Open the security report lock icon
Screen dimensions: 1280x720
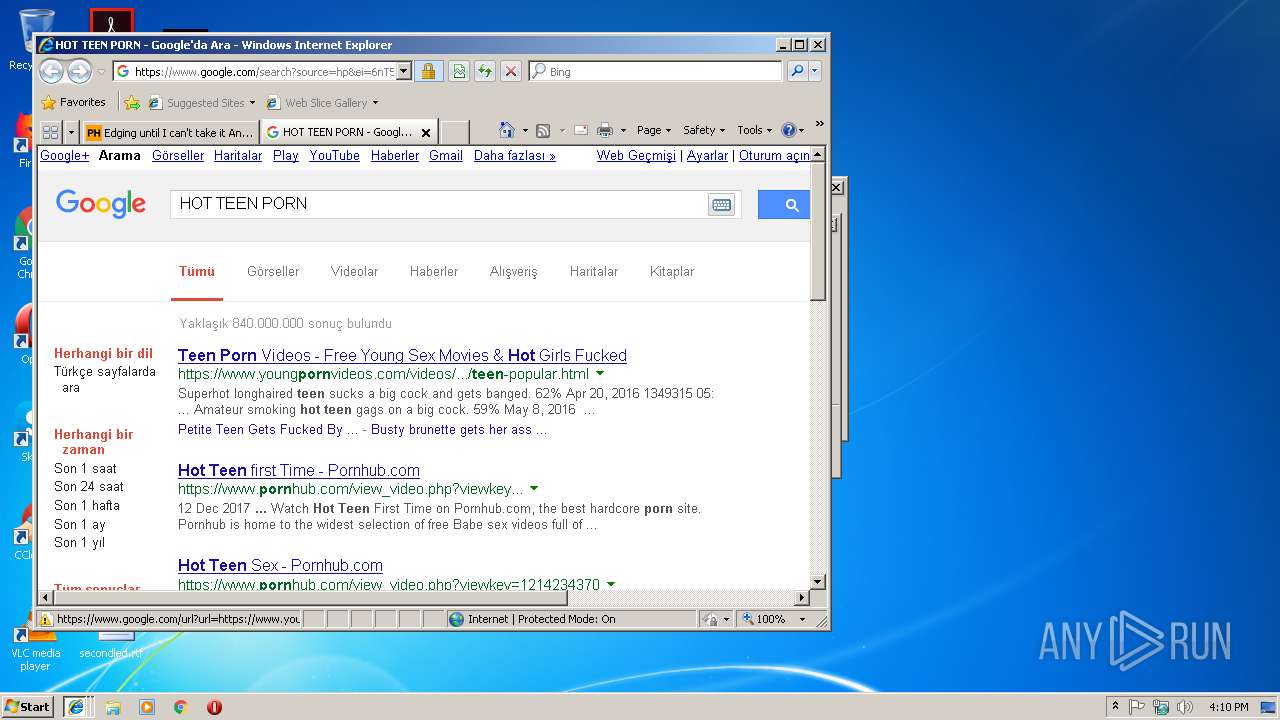[x=428, y=71]
